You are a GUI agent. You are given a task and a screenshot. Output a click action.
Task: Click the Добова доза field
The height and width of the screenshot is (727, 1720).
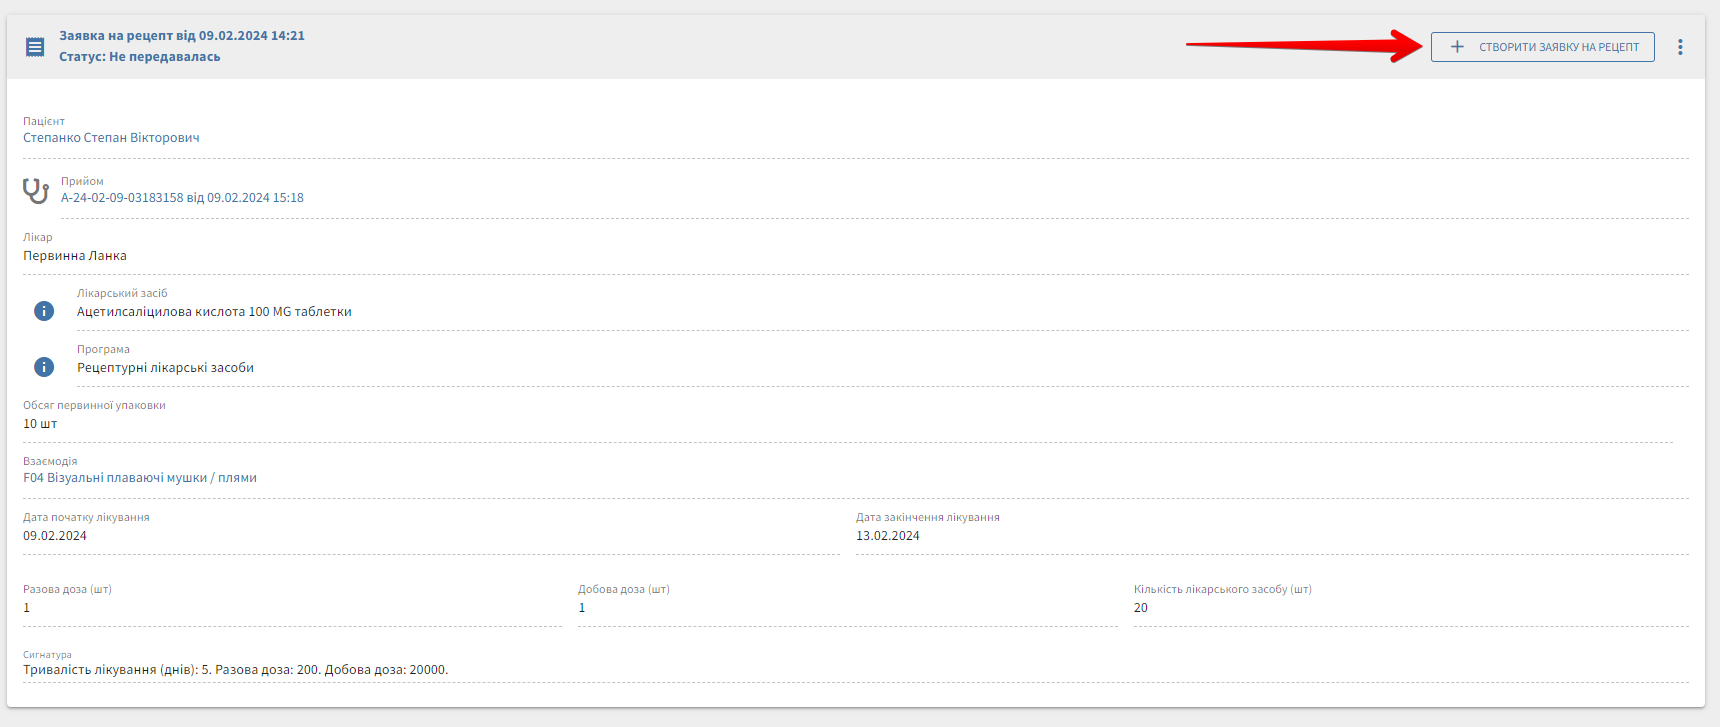[846, 608]
